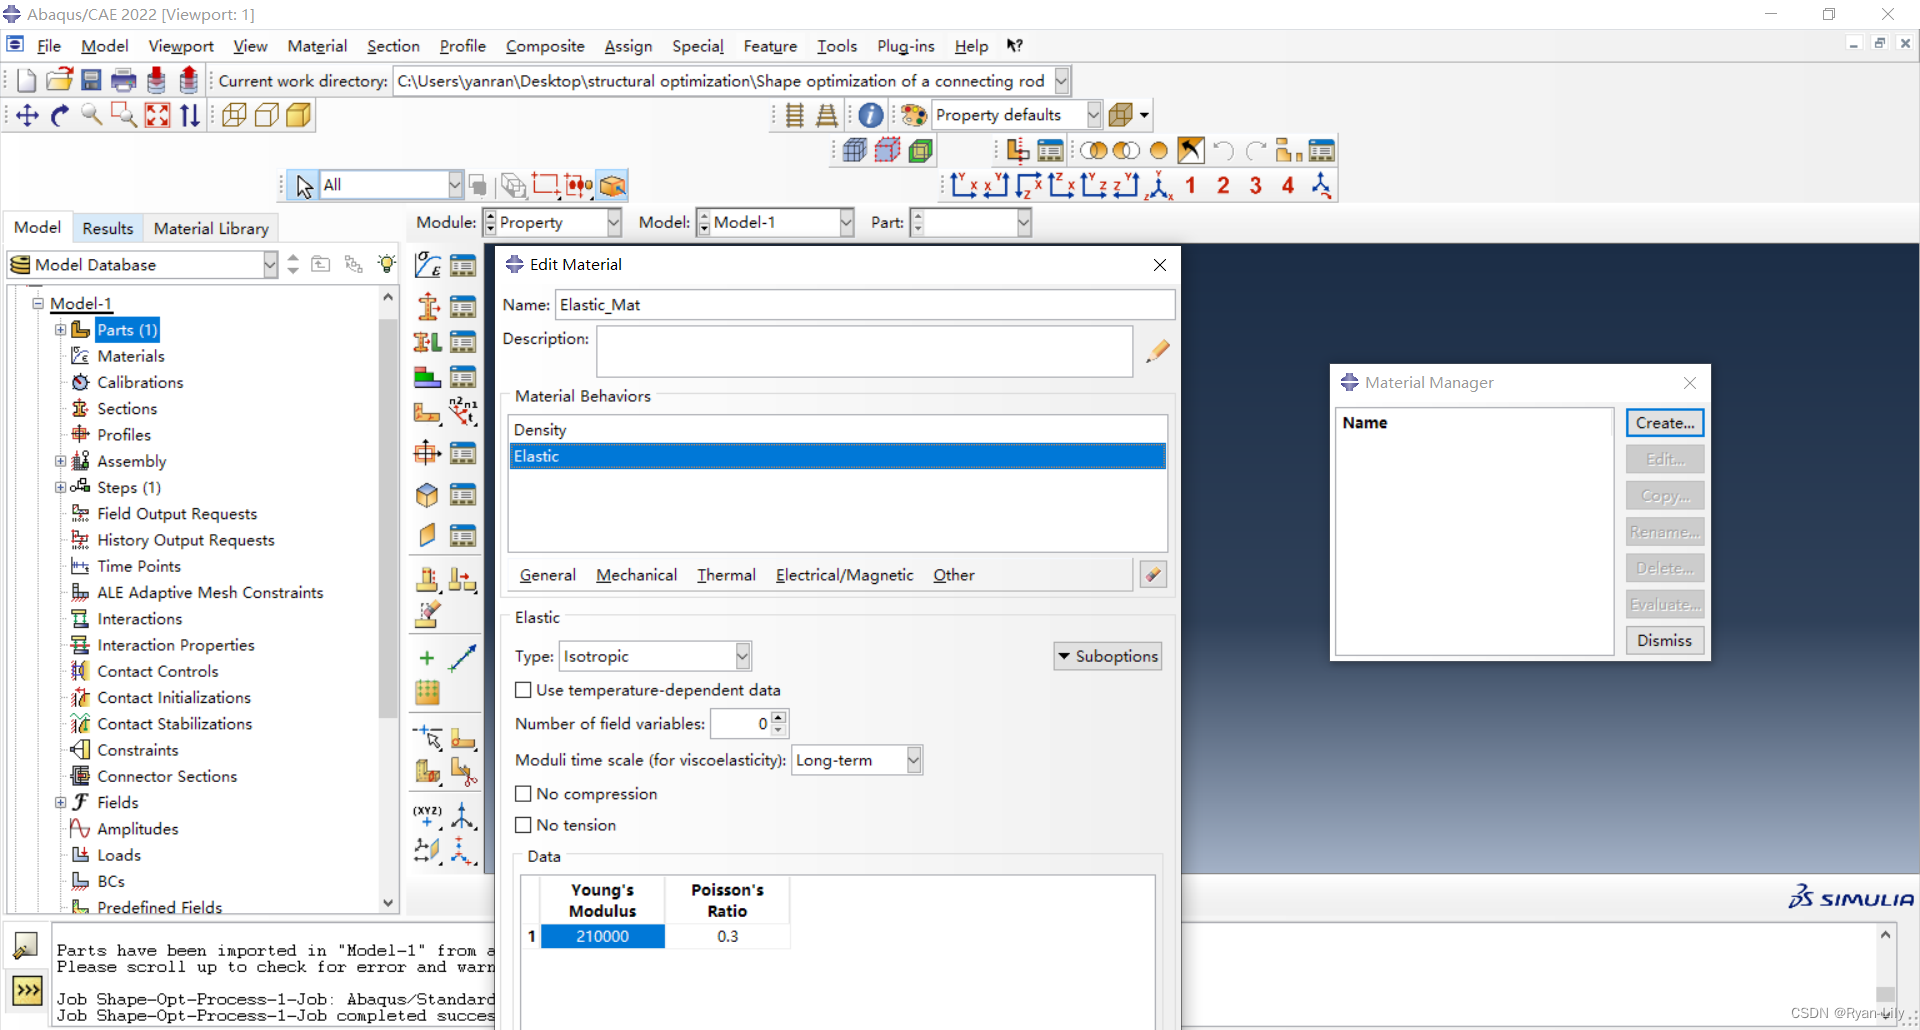Save the model database via floppy icon

point(91,80)
